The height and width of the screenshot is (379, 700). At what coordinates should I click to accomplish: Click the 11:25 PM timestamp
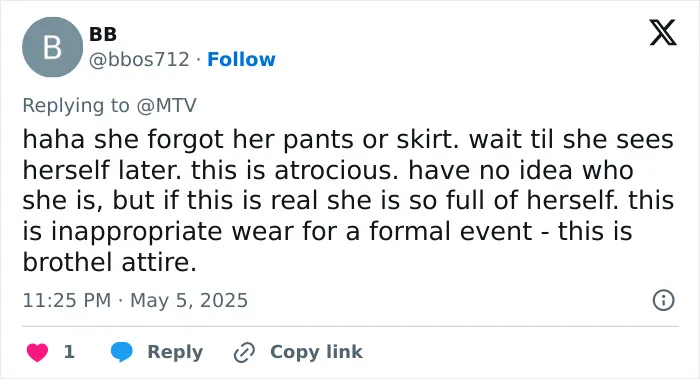[67, 300]
